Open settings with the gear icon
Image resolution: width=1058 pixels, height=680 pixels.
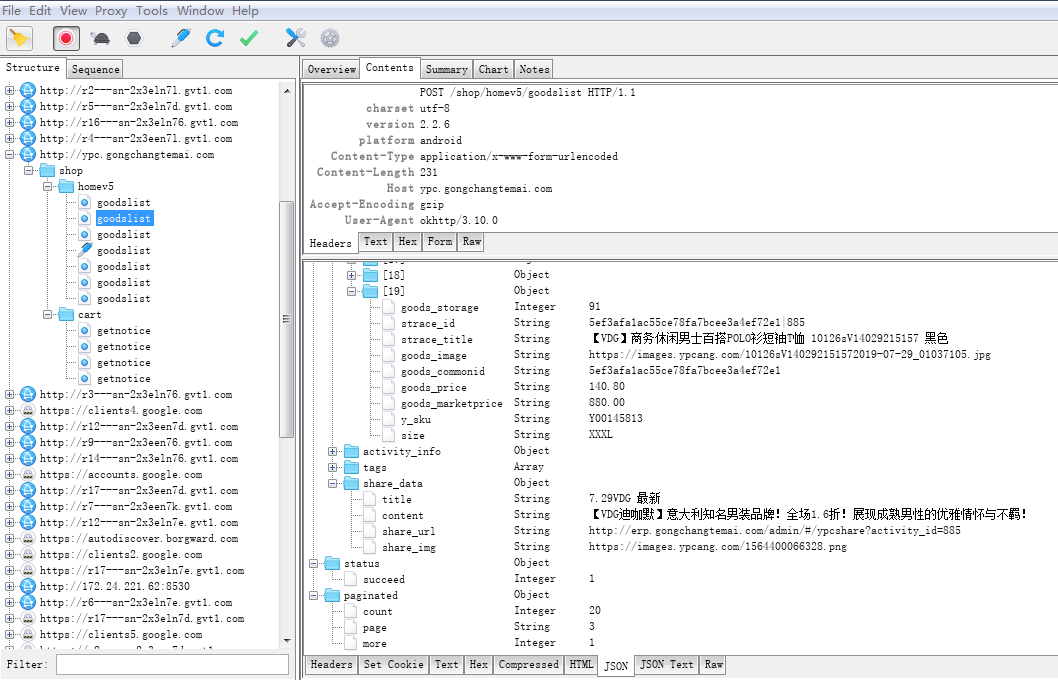coord(330,38)
